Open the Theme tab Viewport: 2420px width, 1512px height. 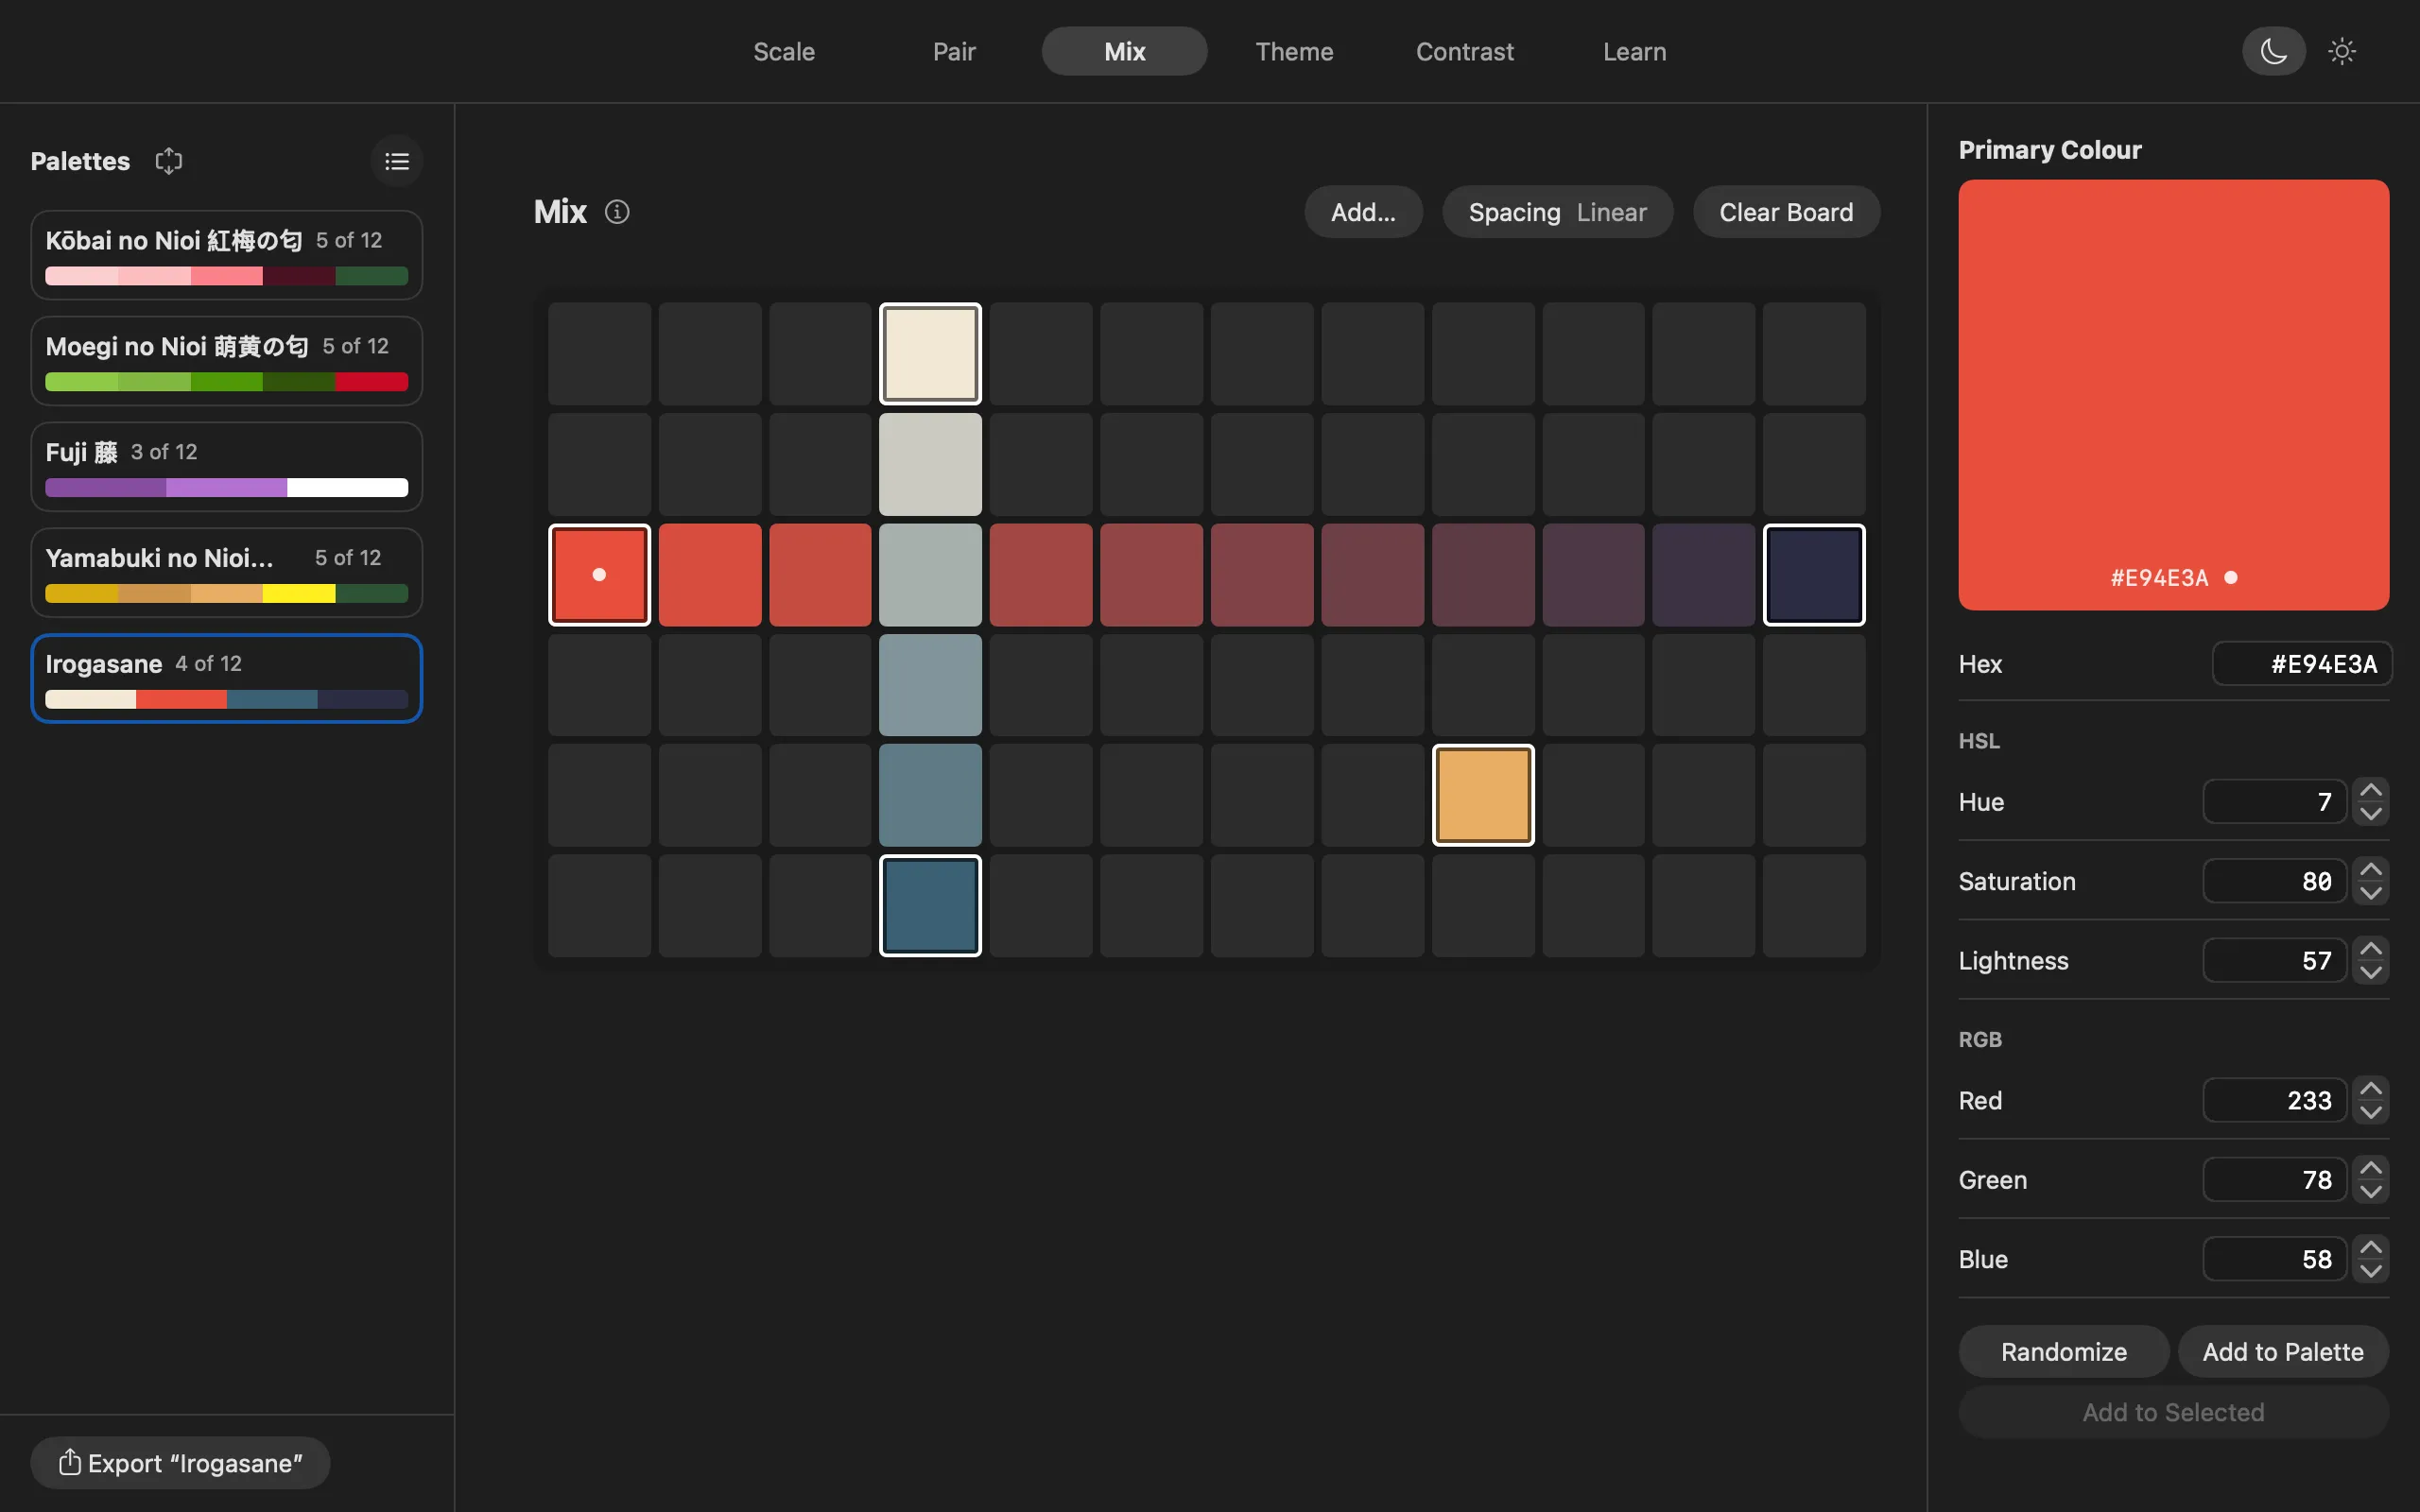coord(1294,51)
